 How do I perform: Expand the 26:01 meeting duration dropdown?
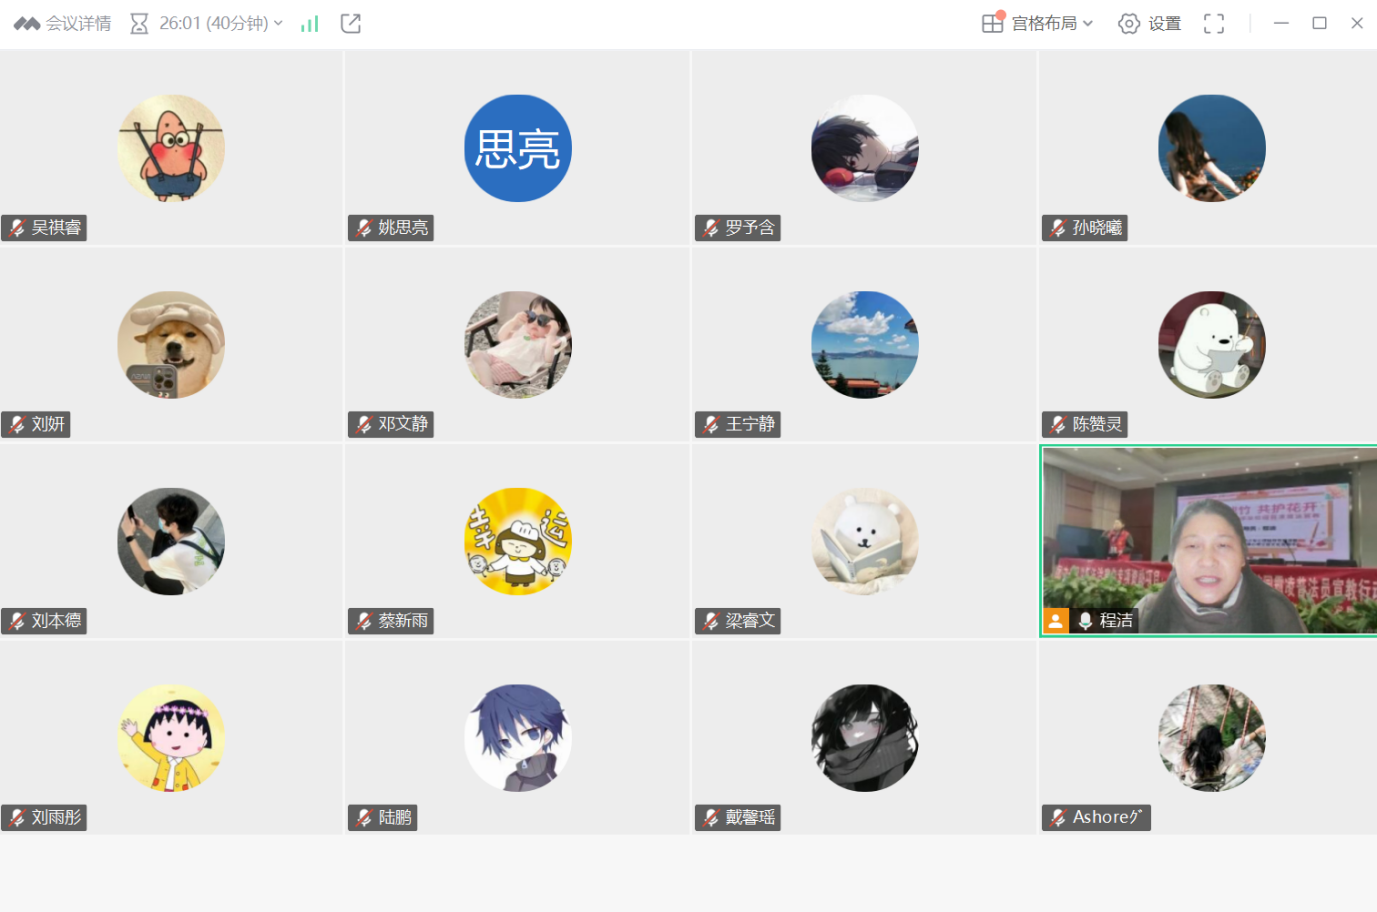221,23
